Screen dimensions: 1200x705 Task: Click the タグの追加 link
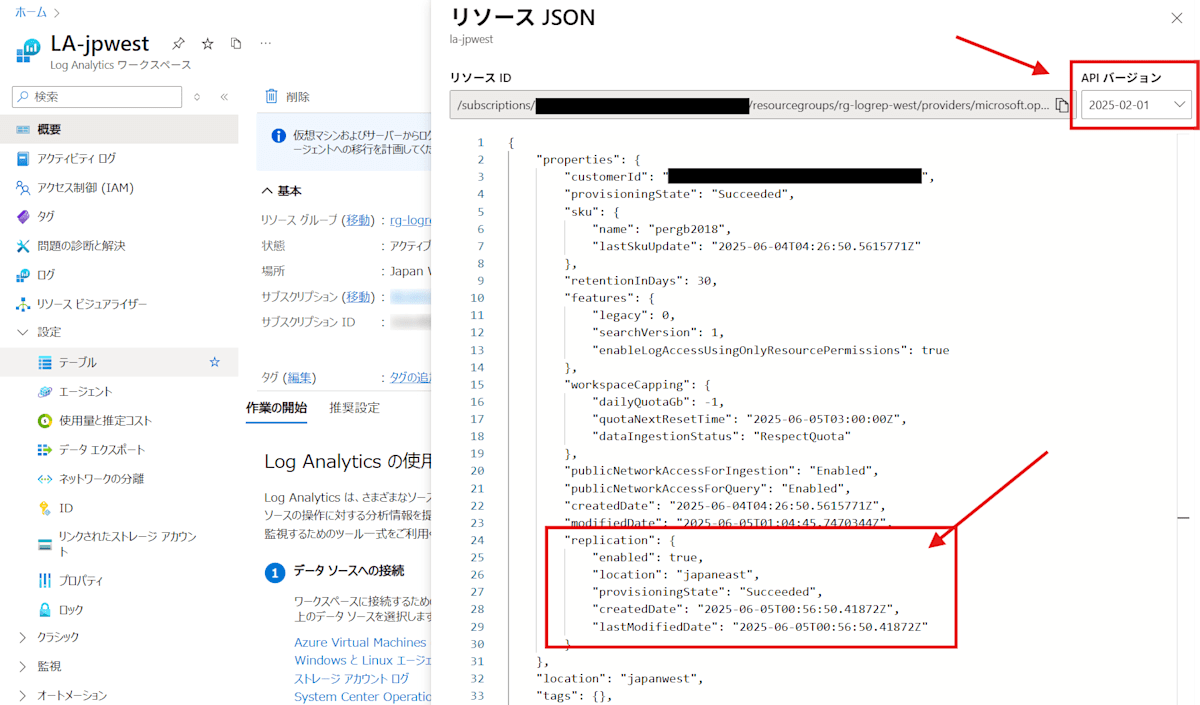409,377
